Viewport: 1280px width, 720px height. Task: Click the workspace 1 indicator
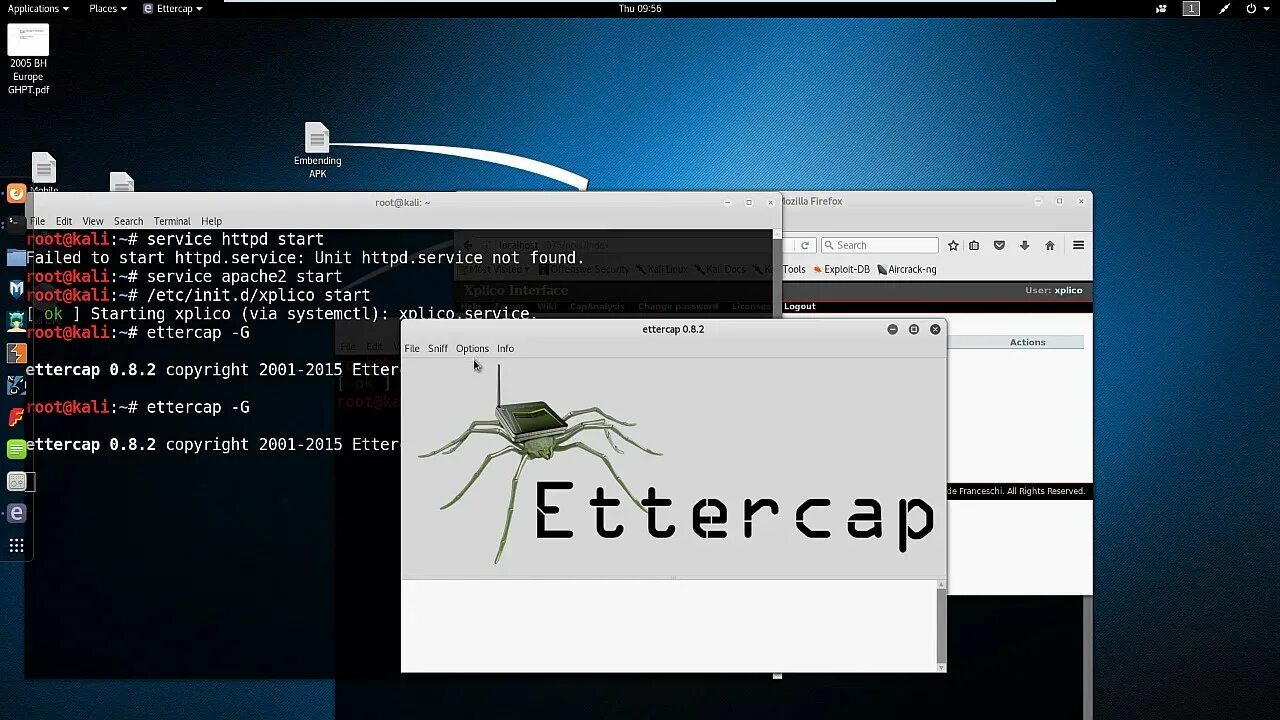tap(1191, 8)
